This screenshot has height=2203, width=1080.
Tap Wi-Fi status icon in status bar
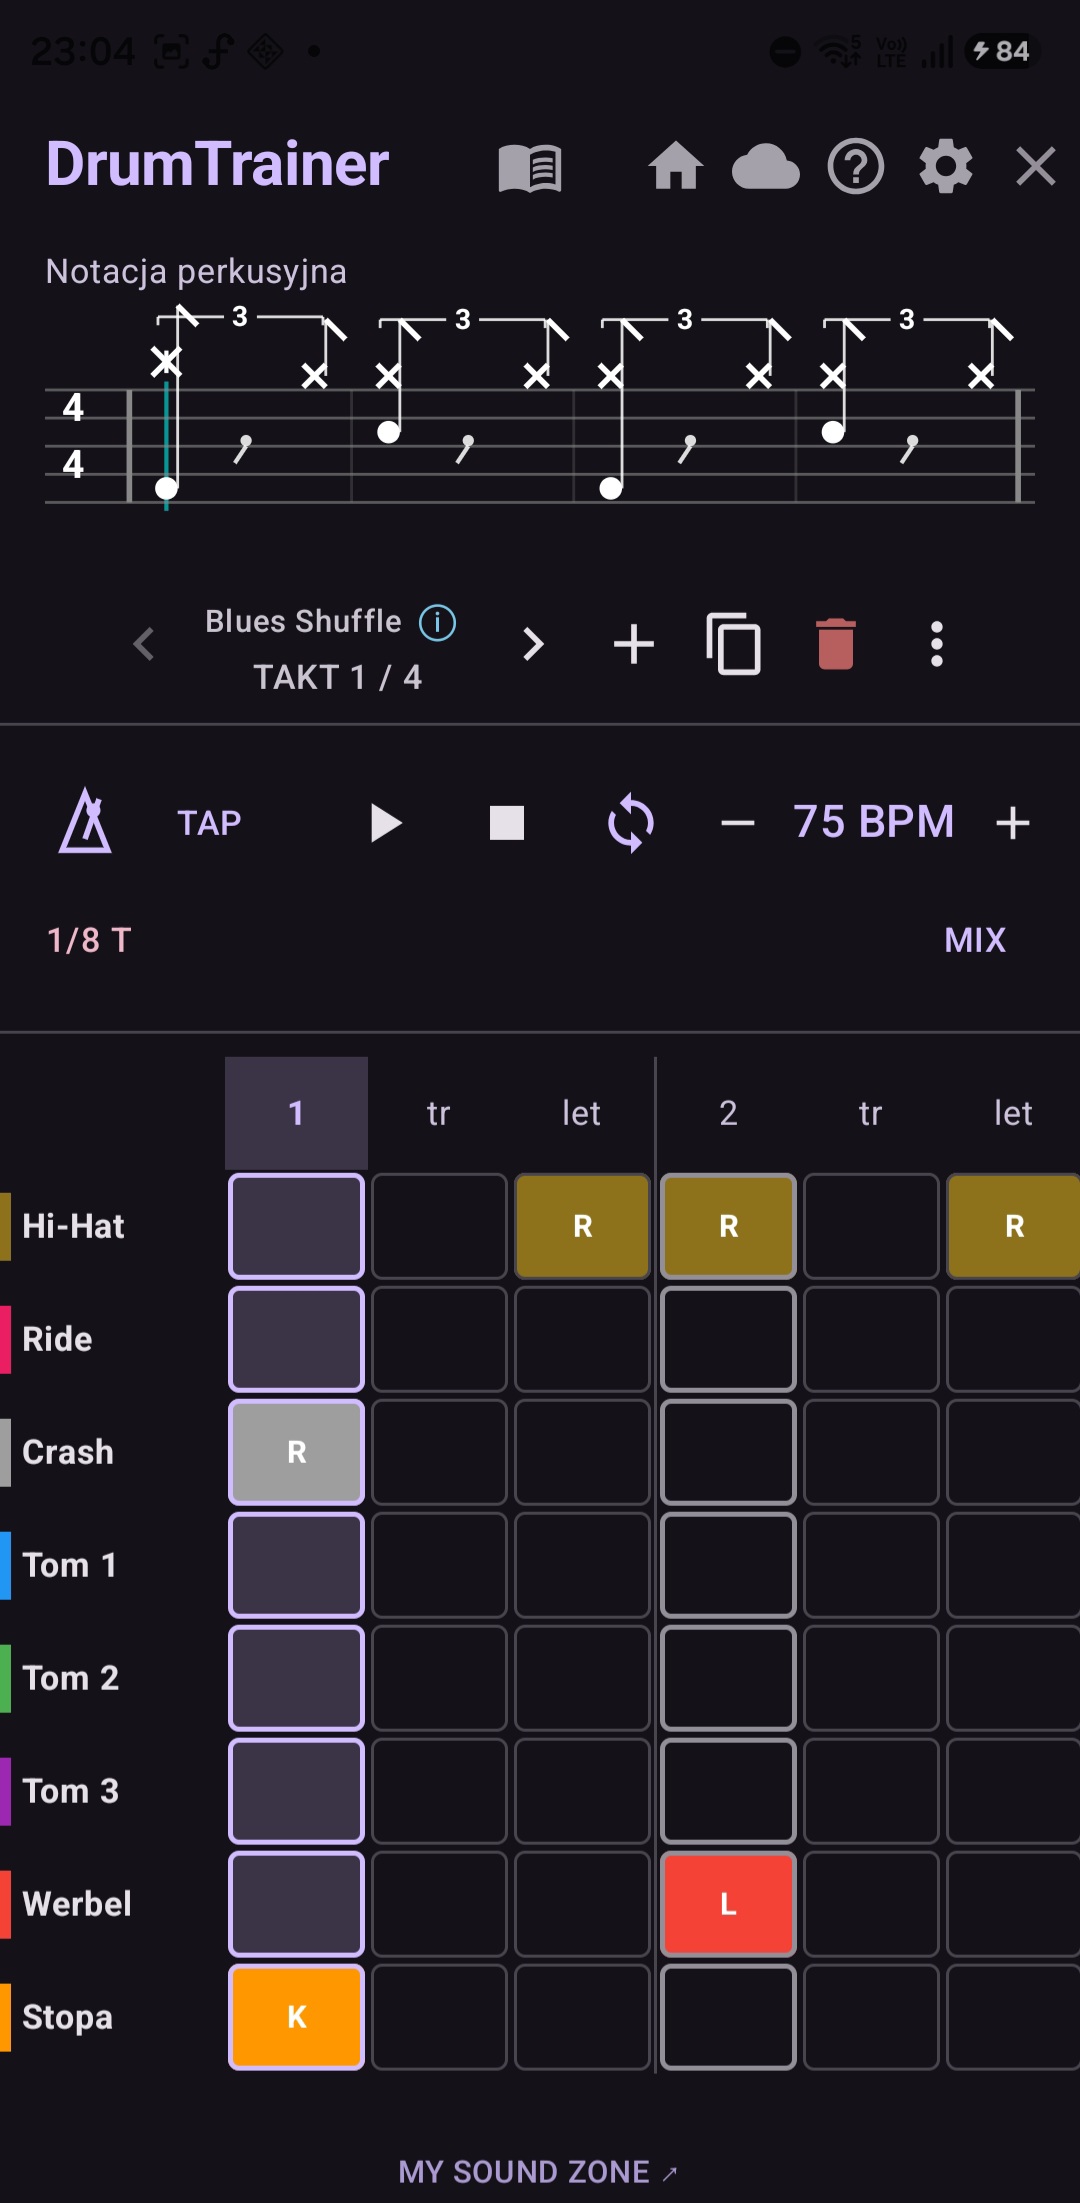tap(838, 51)
